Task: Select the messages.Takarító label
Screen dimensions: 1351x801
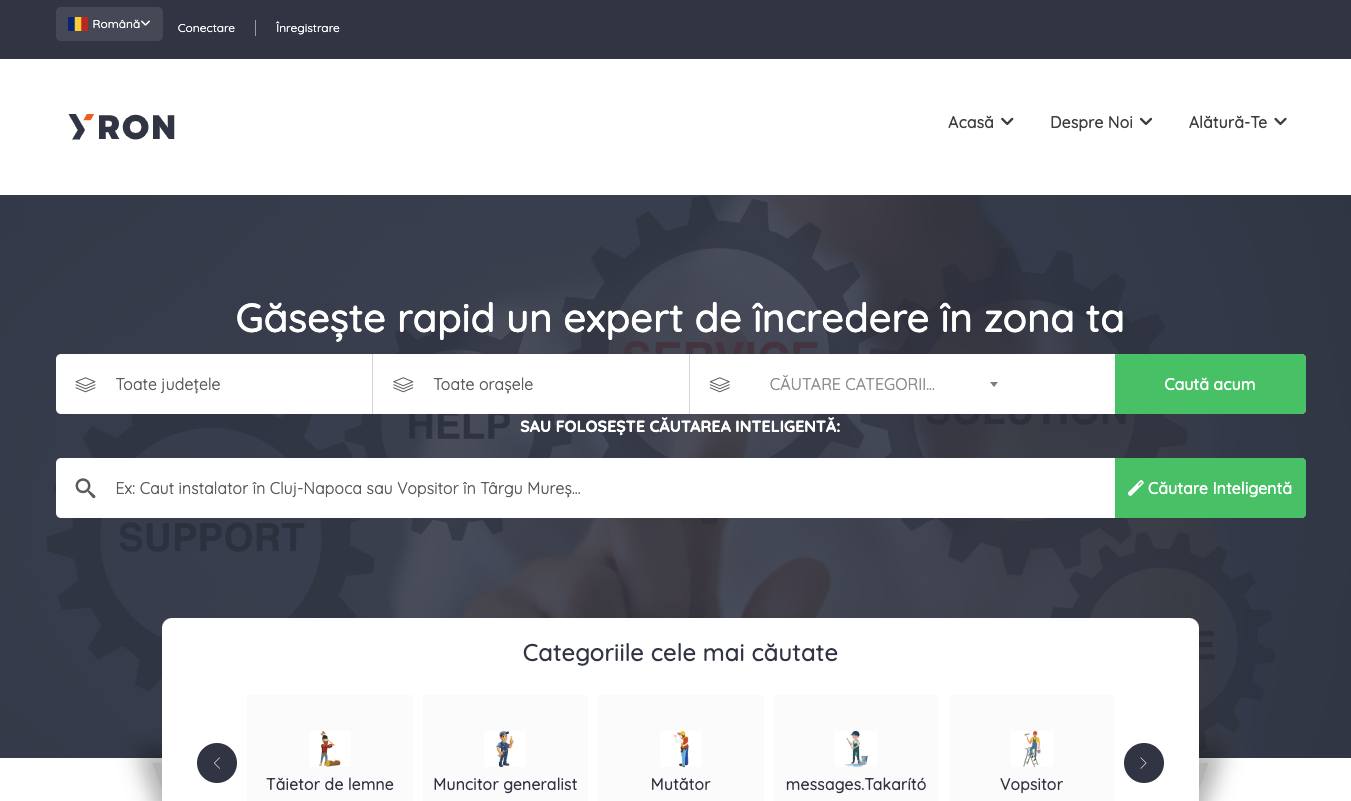Action: click(x=856, y=784)
